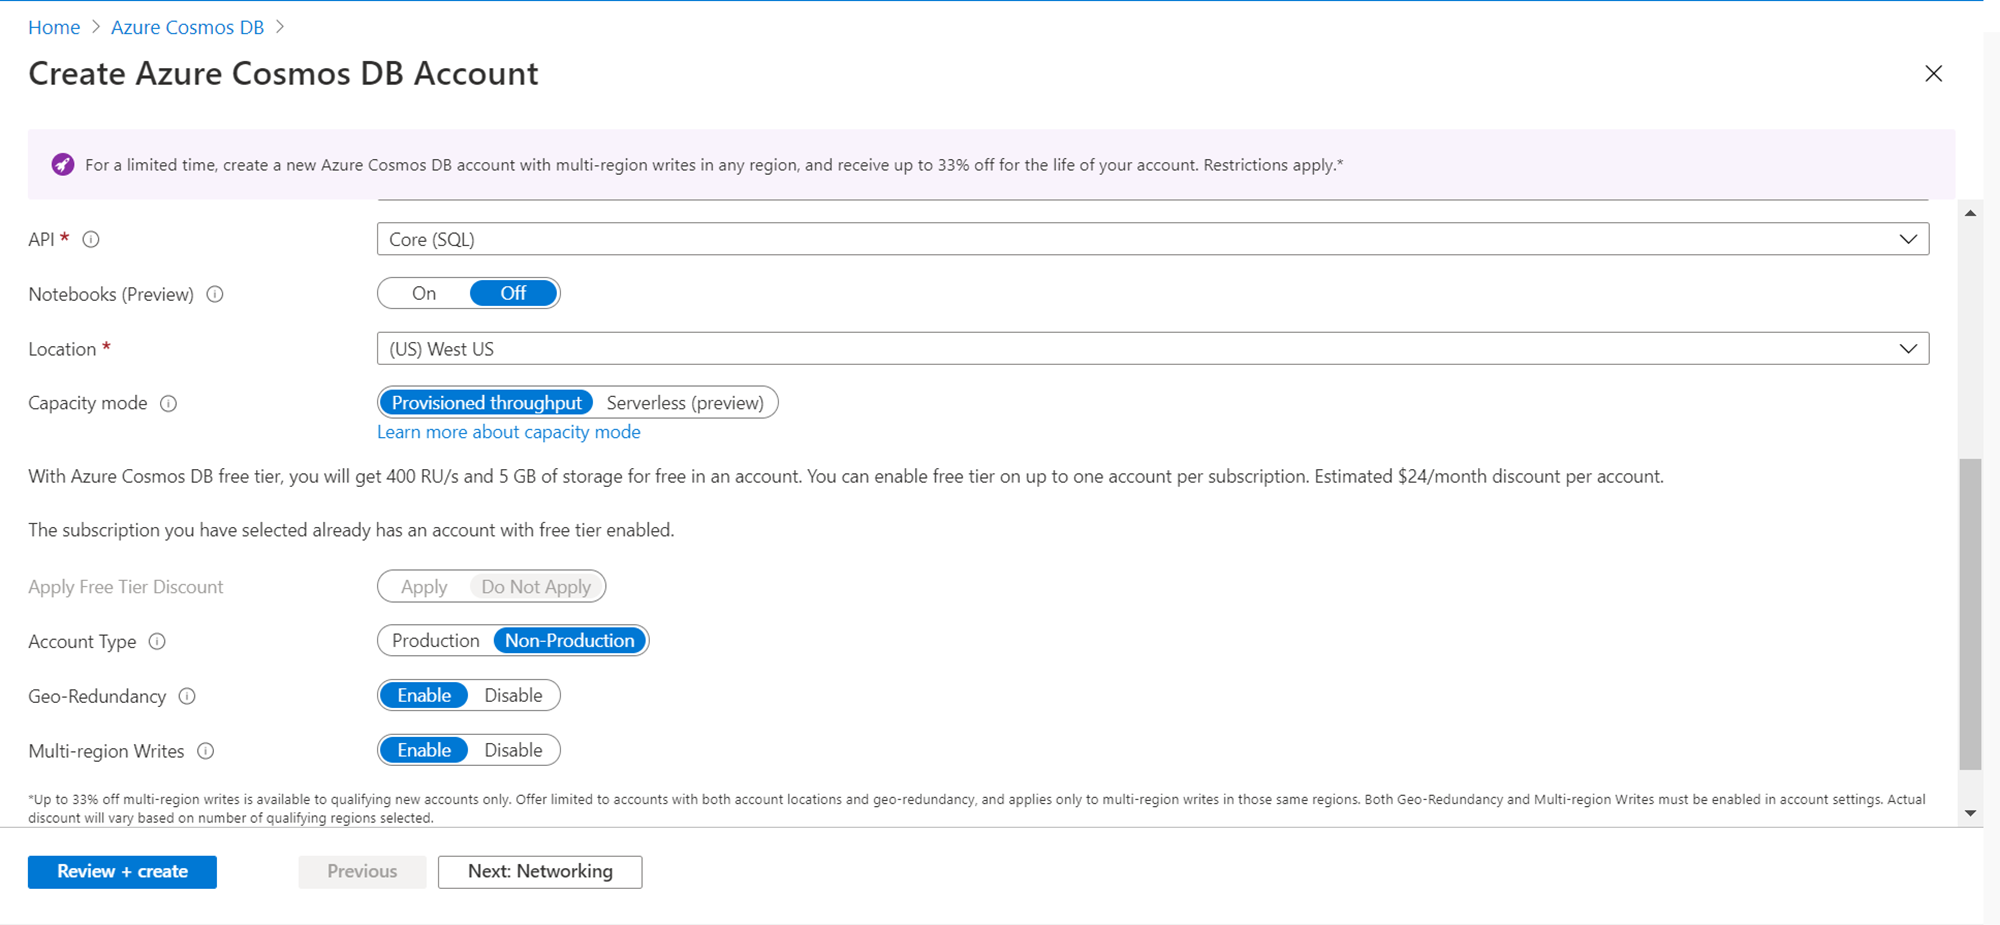2000x925 pixels.
Task: Click the Geo-Redundancy info icon
Action: tap(187, 696)
